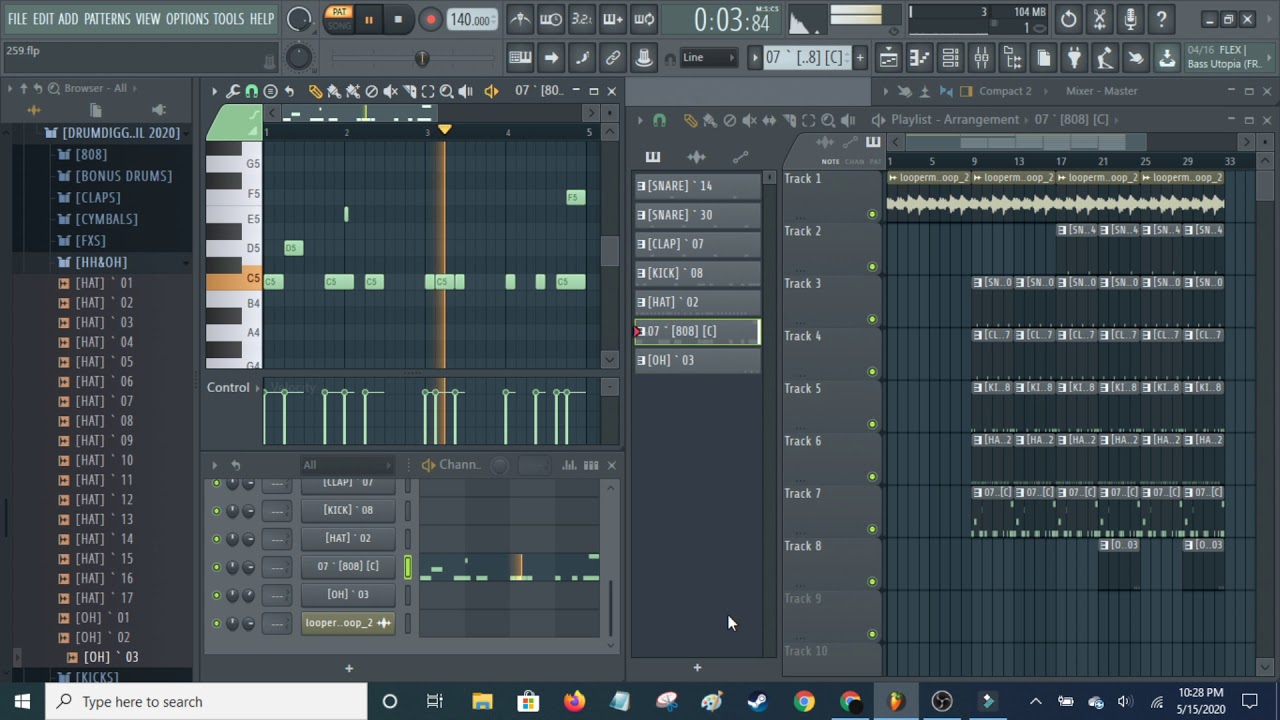Open File Explorer from the taskbar
This screenshot has height=720, width=1280.
[482, 701]
